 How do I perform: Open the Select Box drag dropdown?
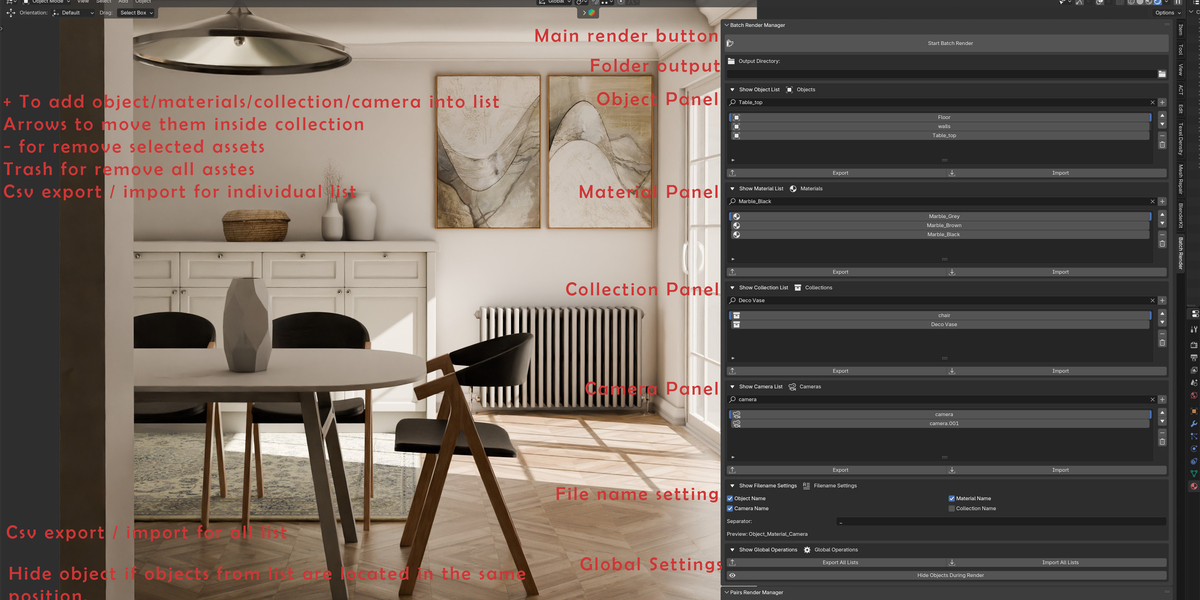(x=136, y=13)
